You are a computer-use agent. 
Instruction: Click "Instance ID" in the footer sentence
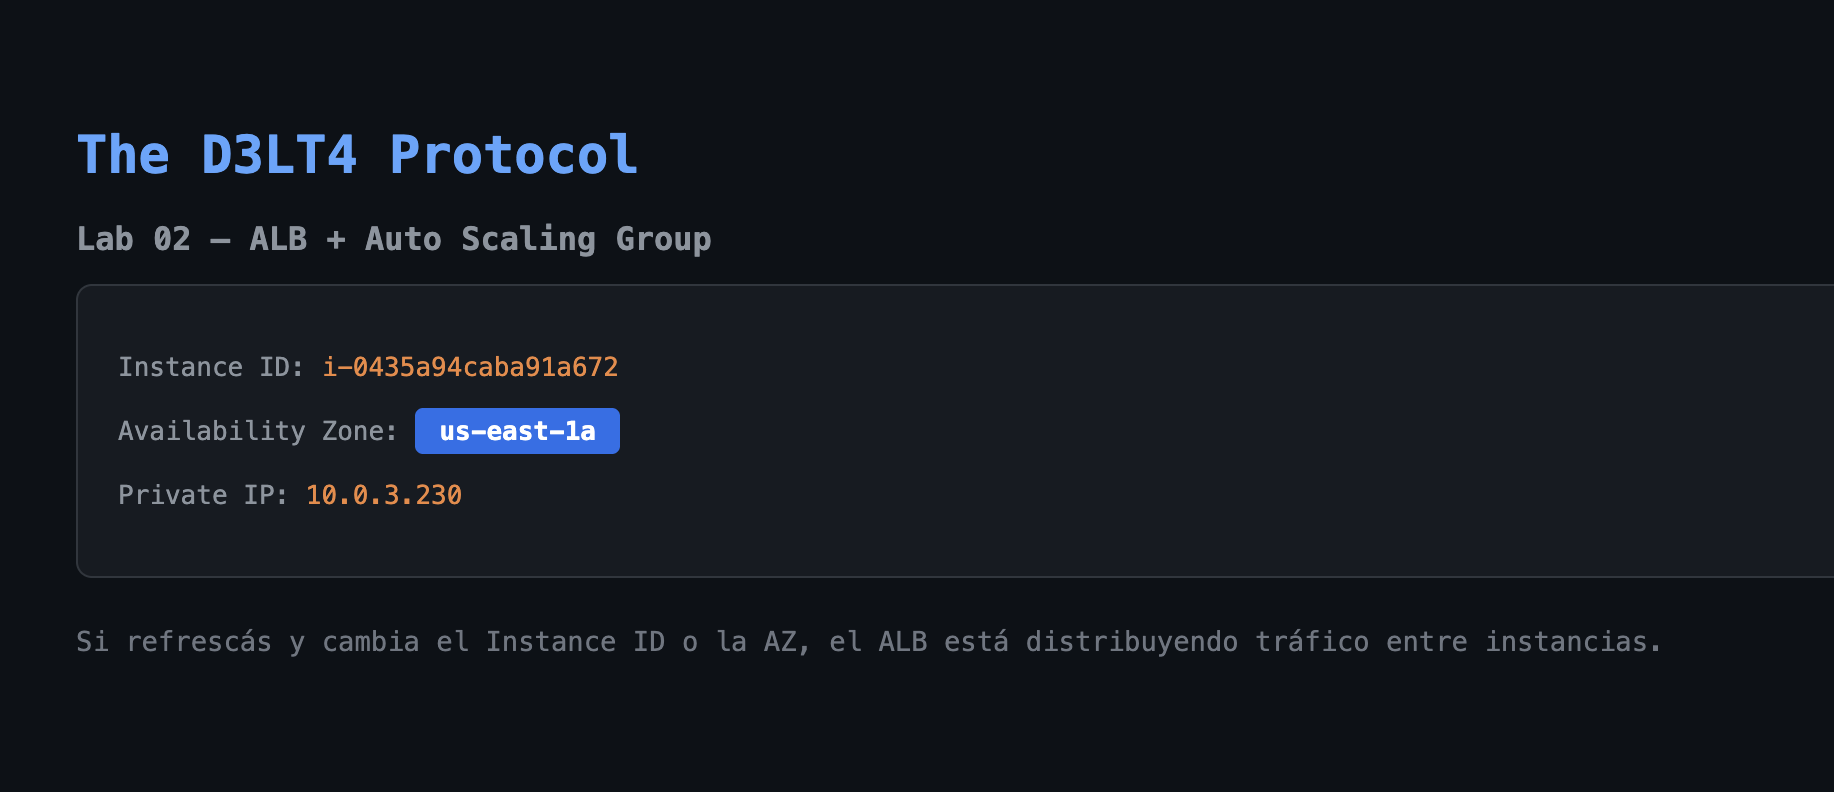[x=575, y=642]
